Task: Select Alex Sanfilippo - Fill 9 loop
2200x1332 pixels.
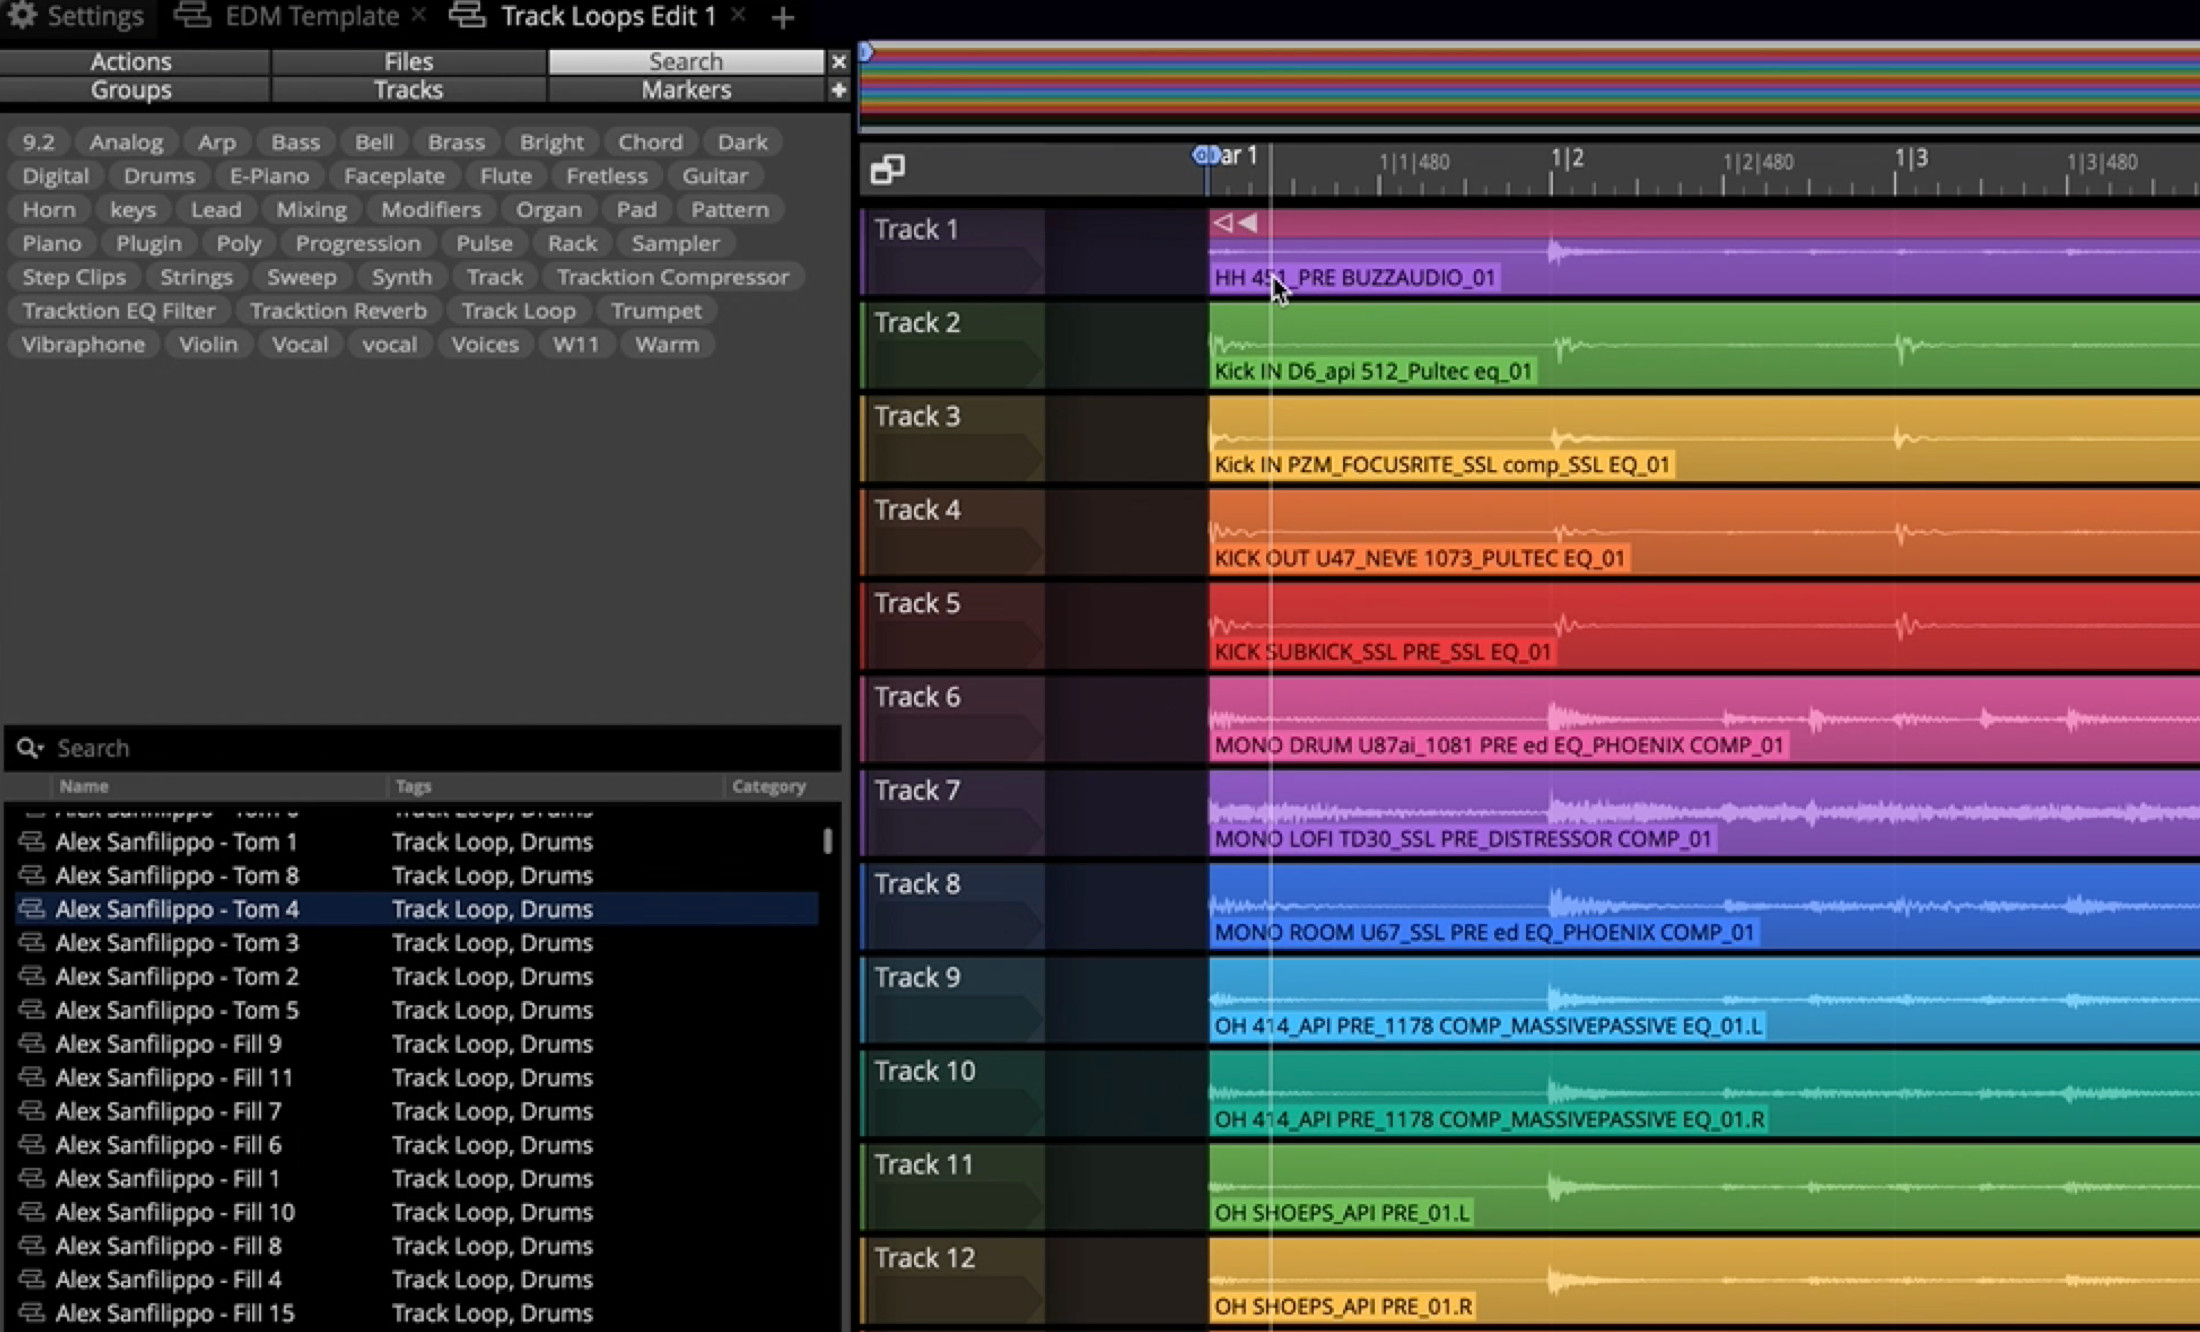Action: click(x=168, y=1044)
